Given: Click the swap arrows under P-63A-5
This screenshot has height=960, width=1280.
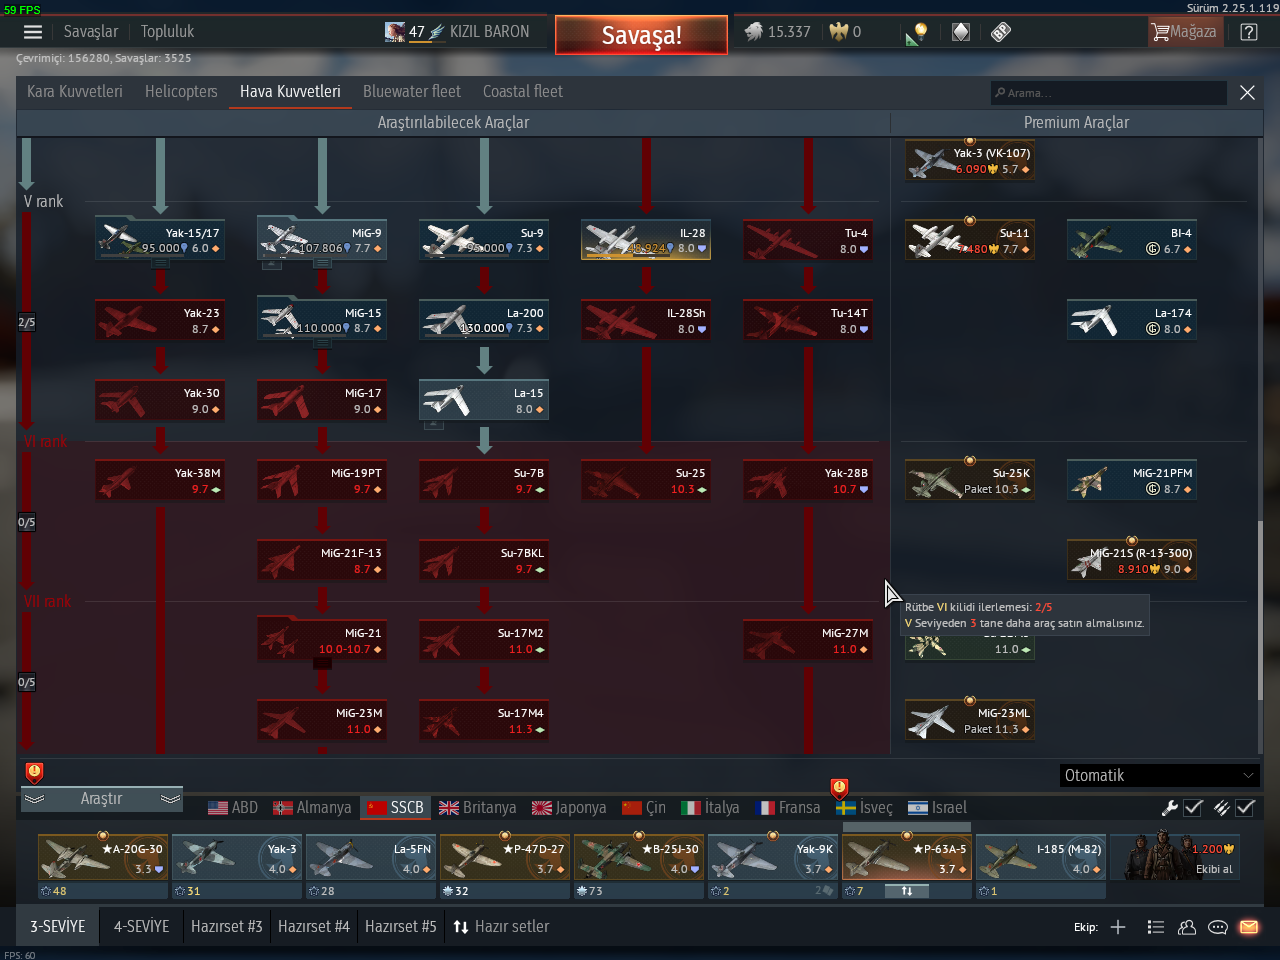Looking at the screenshot, I should [907, 891].
